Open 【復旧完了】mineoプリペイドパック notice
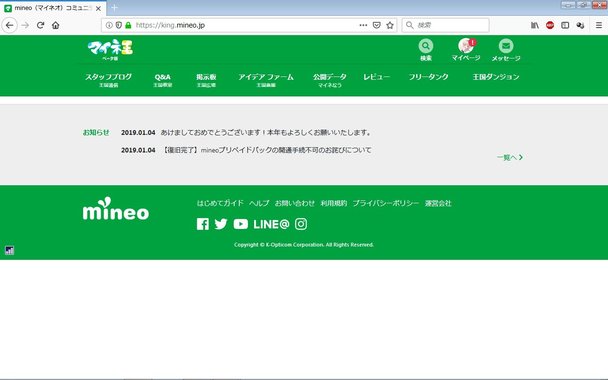608x380 pixels. tap(267, 150)
